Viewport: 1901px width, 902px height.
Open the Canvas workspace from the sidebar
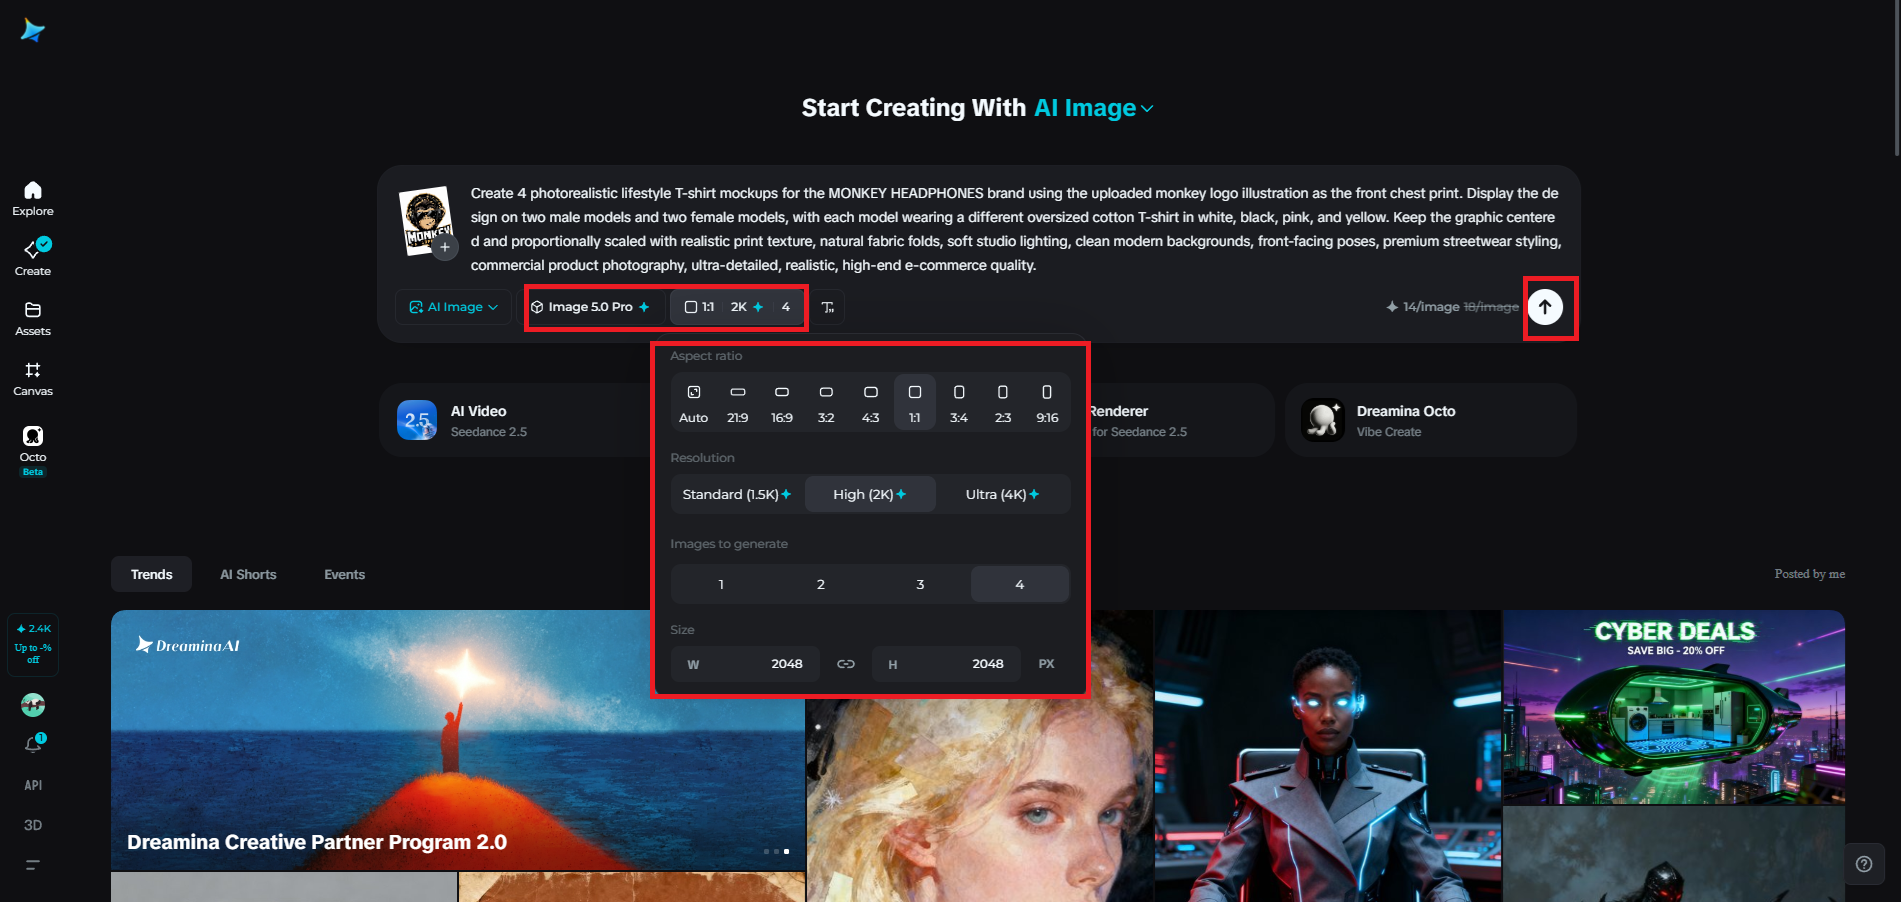tap(33, 379)
